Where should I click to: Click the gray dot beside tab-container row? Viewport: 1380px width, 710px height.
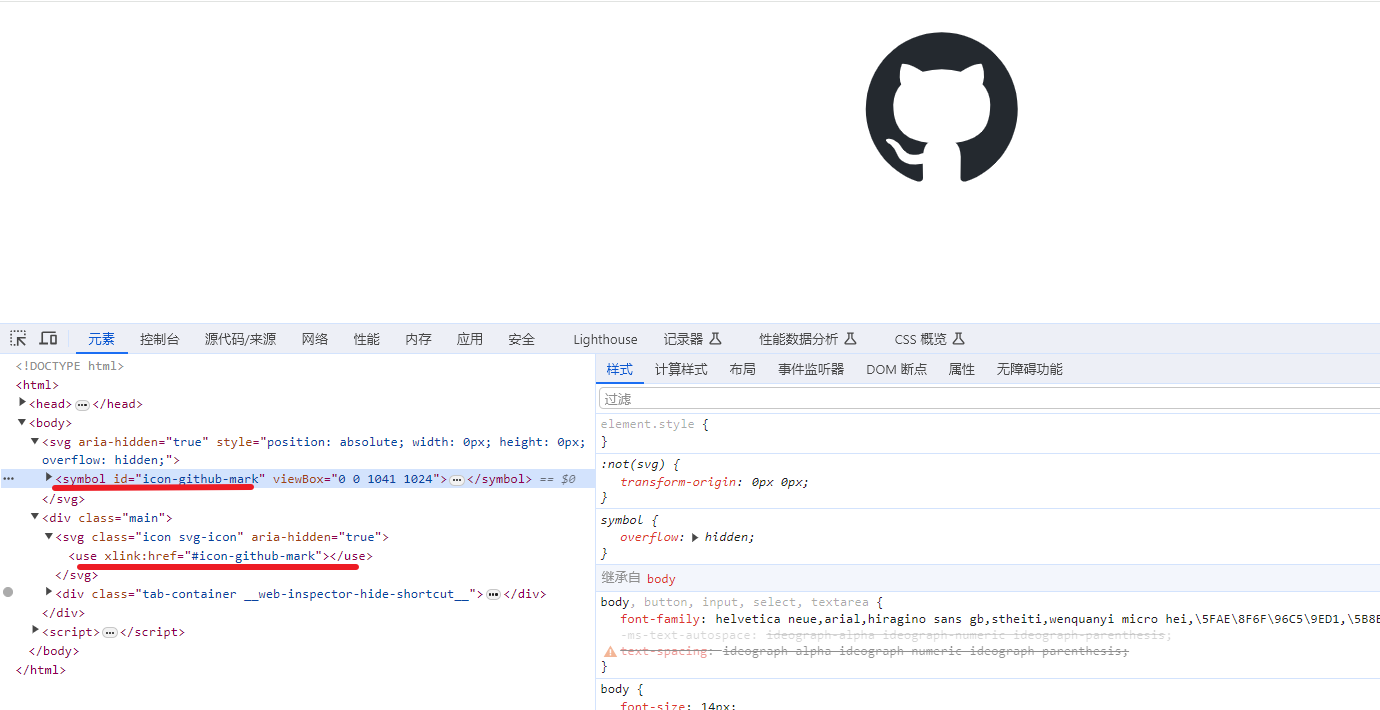8,593
